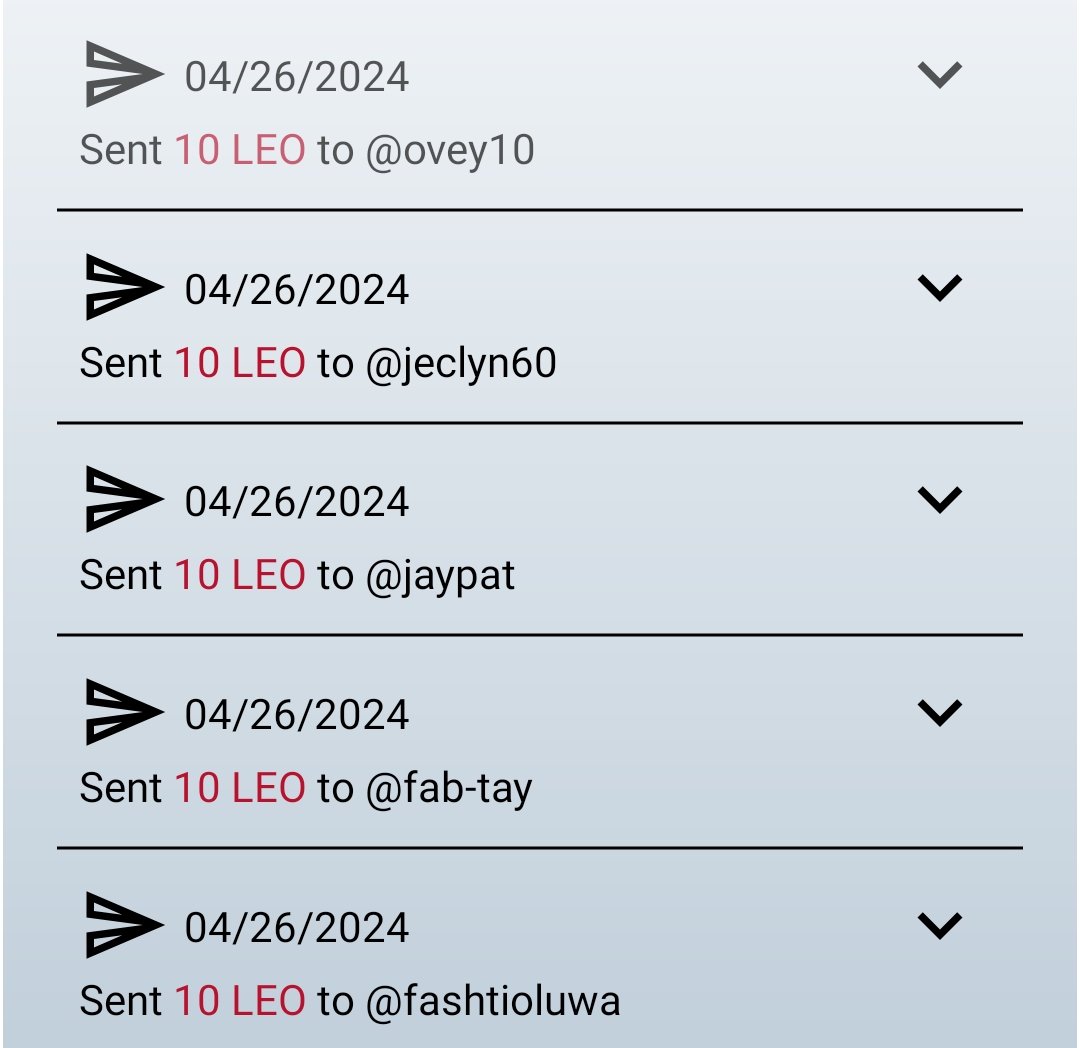Click the 04/26/2024 date above the fashtioluwa transfer
Screen dimensions: 1080x1048
[297, 928]
